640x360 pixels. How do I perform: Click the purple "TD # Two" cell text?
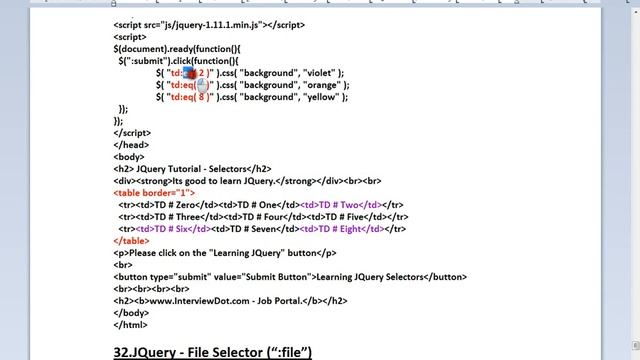click(338, 205)
